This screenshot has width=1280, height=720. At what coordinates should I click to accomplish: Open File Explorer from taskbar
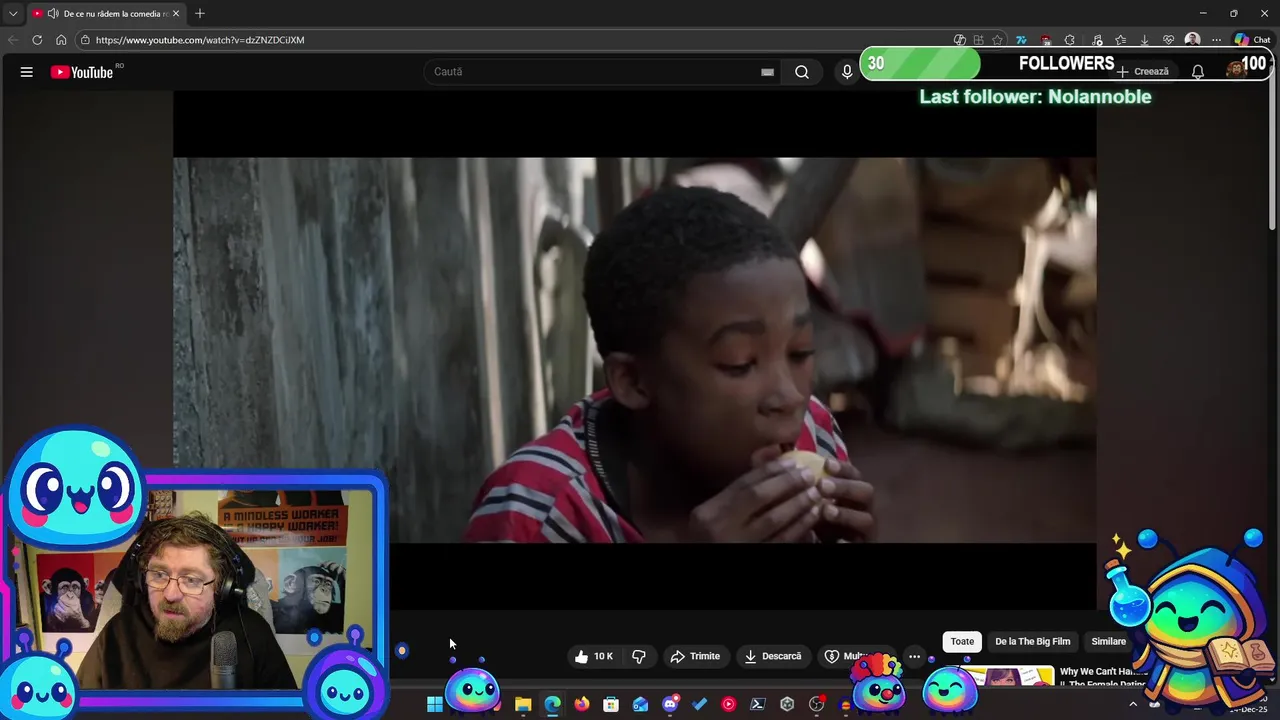(523, 705)
